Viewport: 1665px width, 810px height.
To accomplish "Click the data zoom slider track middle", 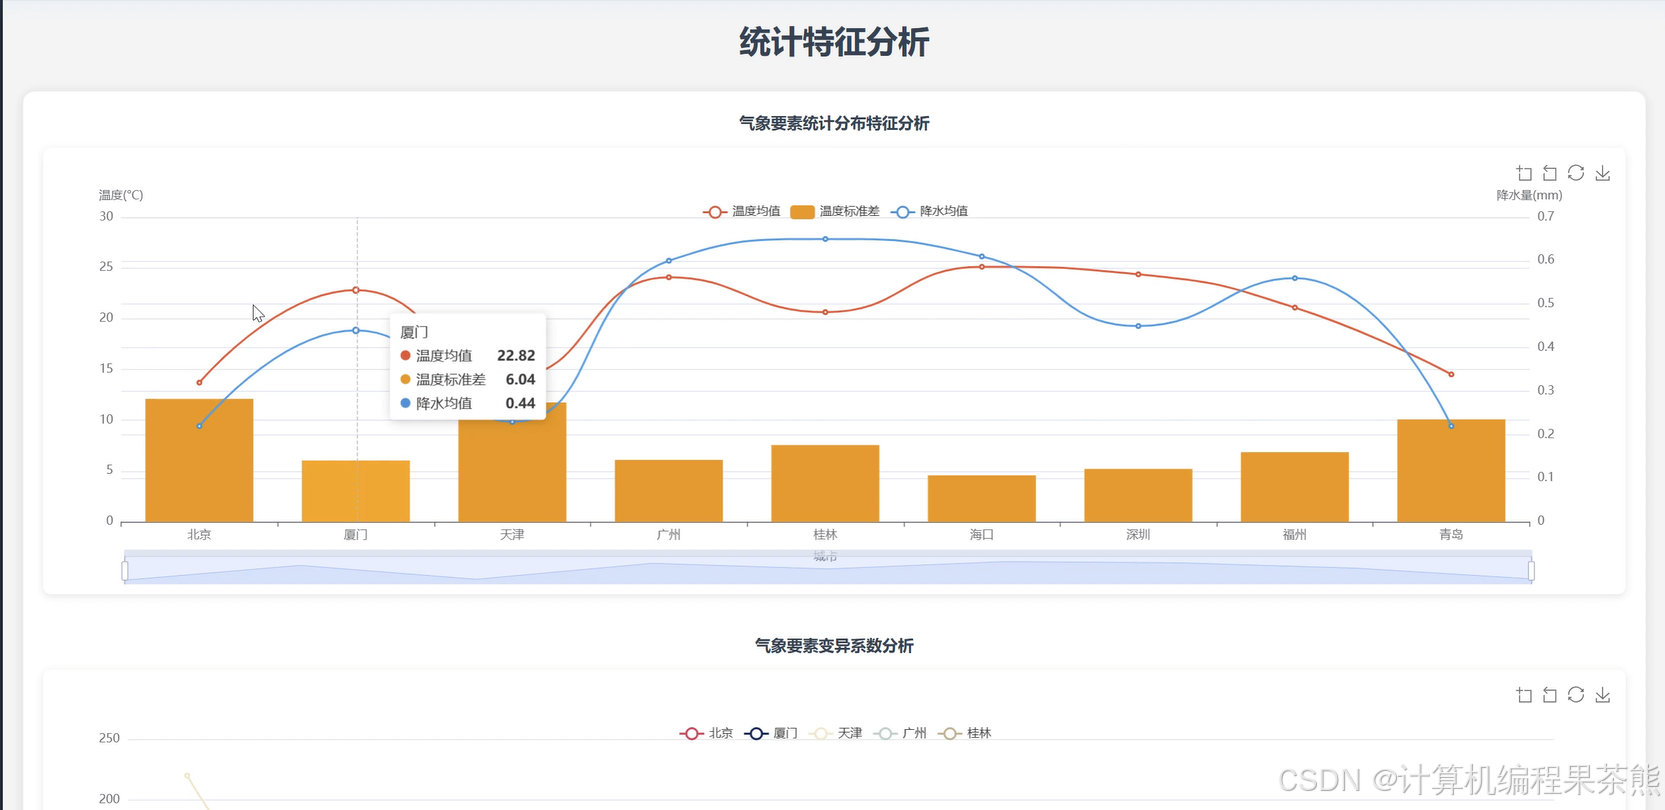I will [x=828, y=570].
